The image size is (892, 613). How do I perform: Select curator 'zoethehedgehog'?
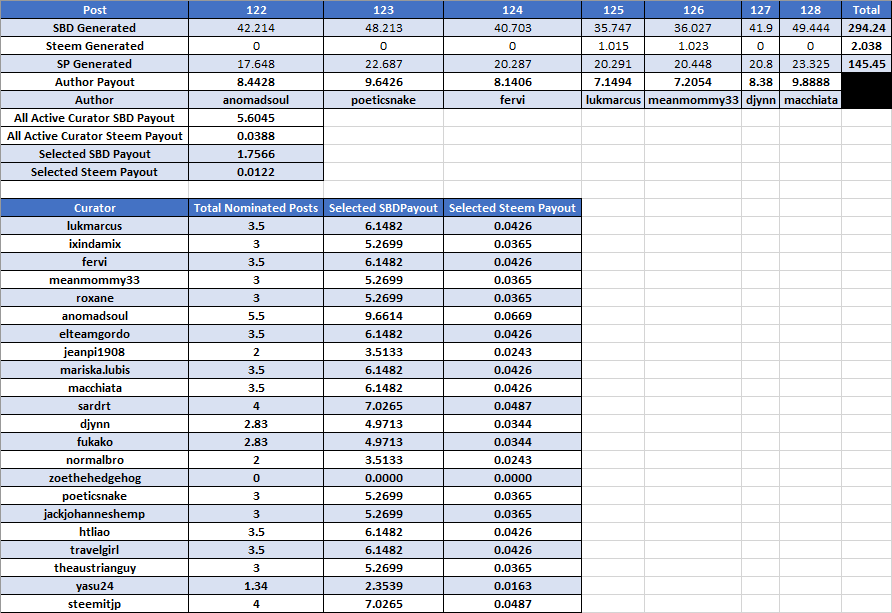coord(94,478)
